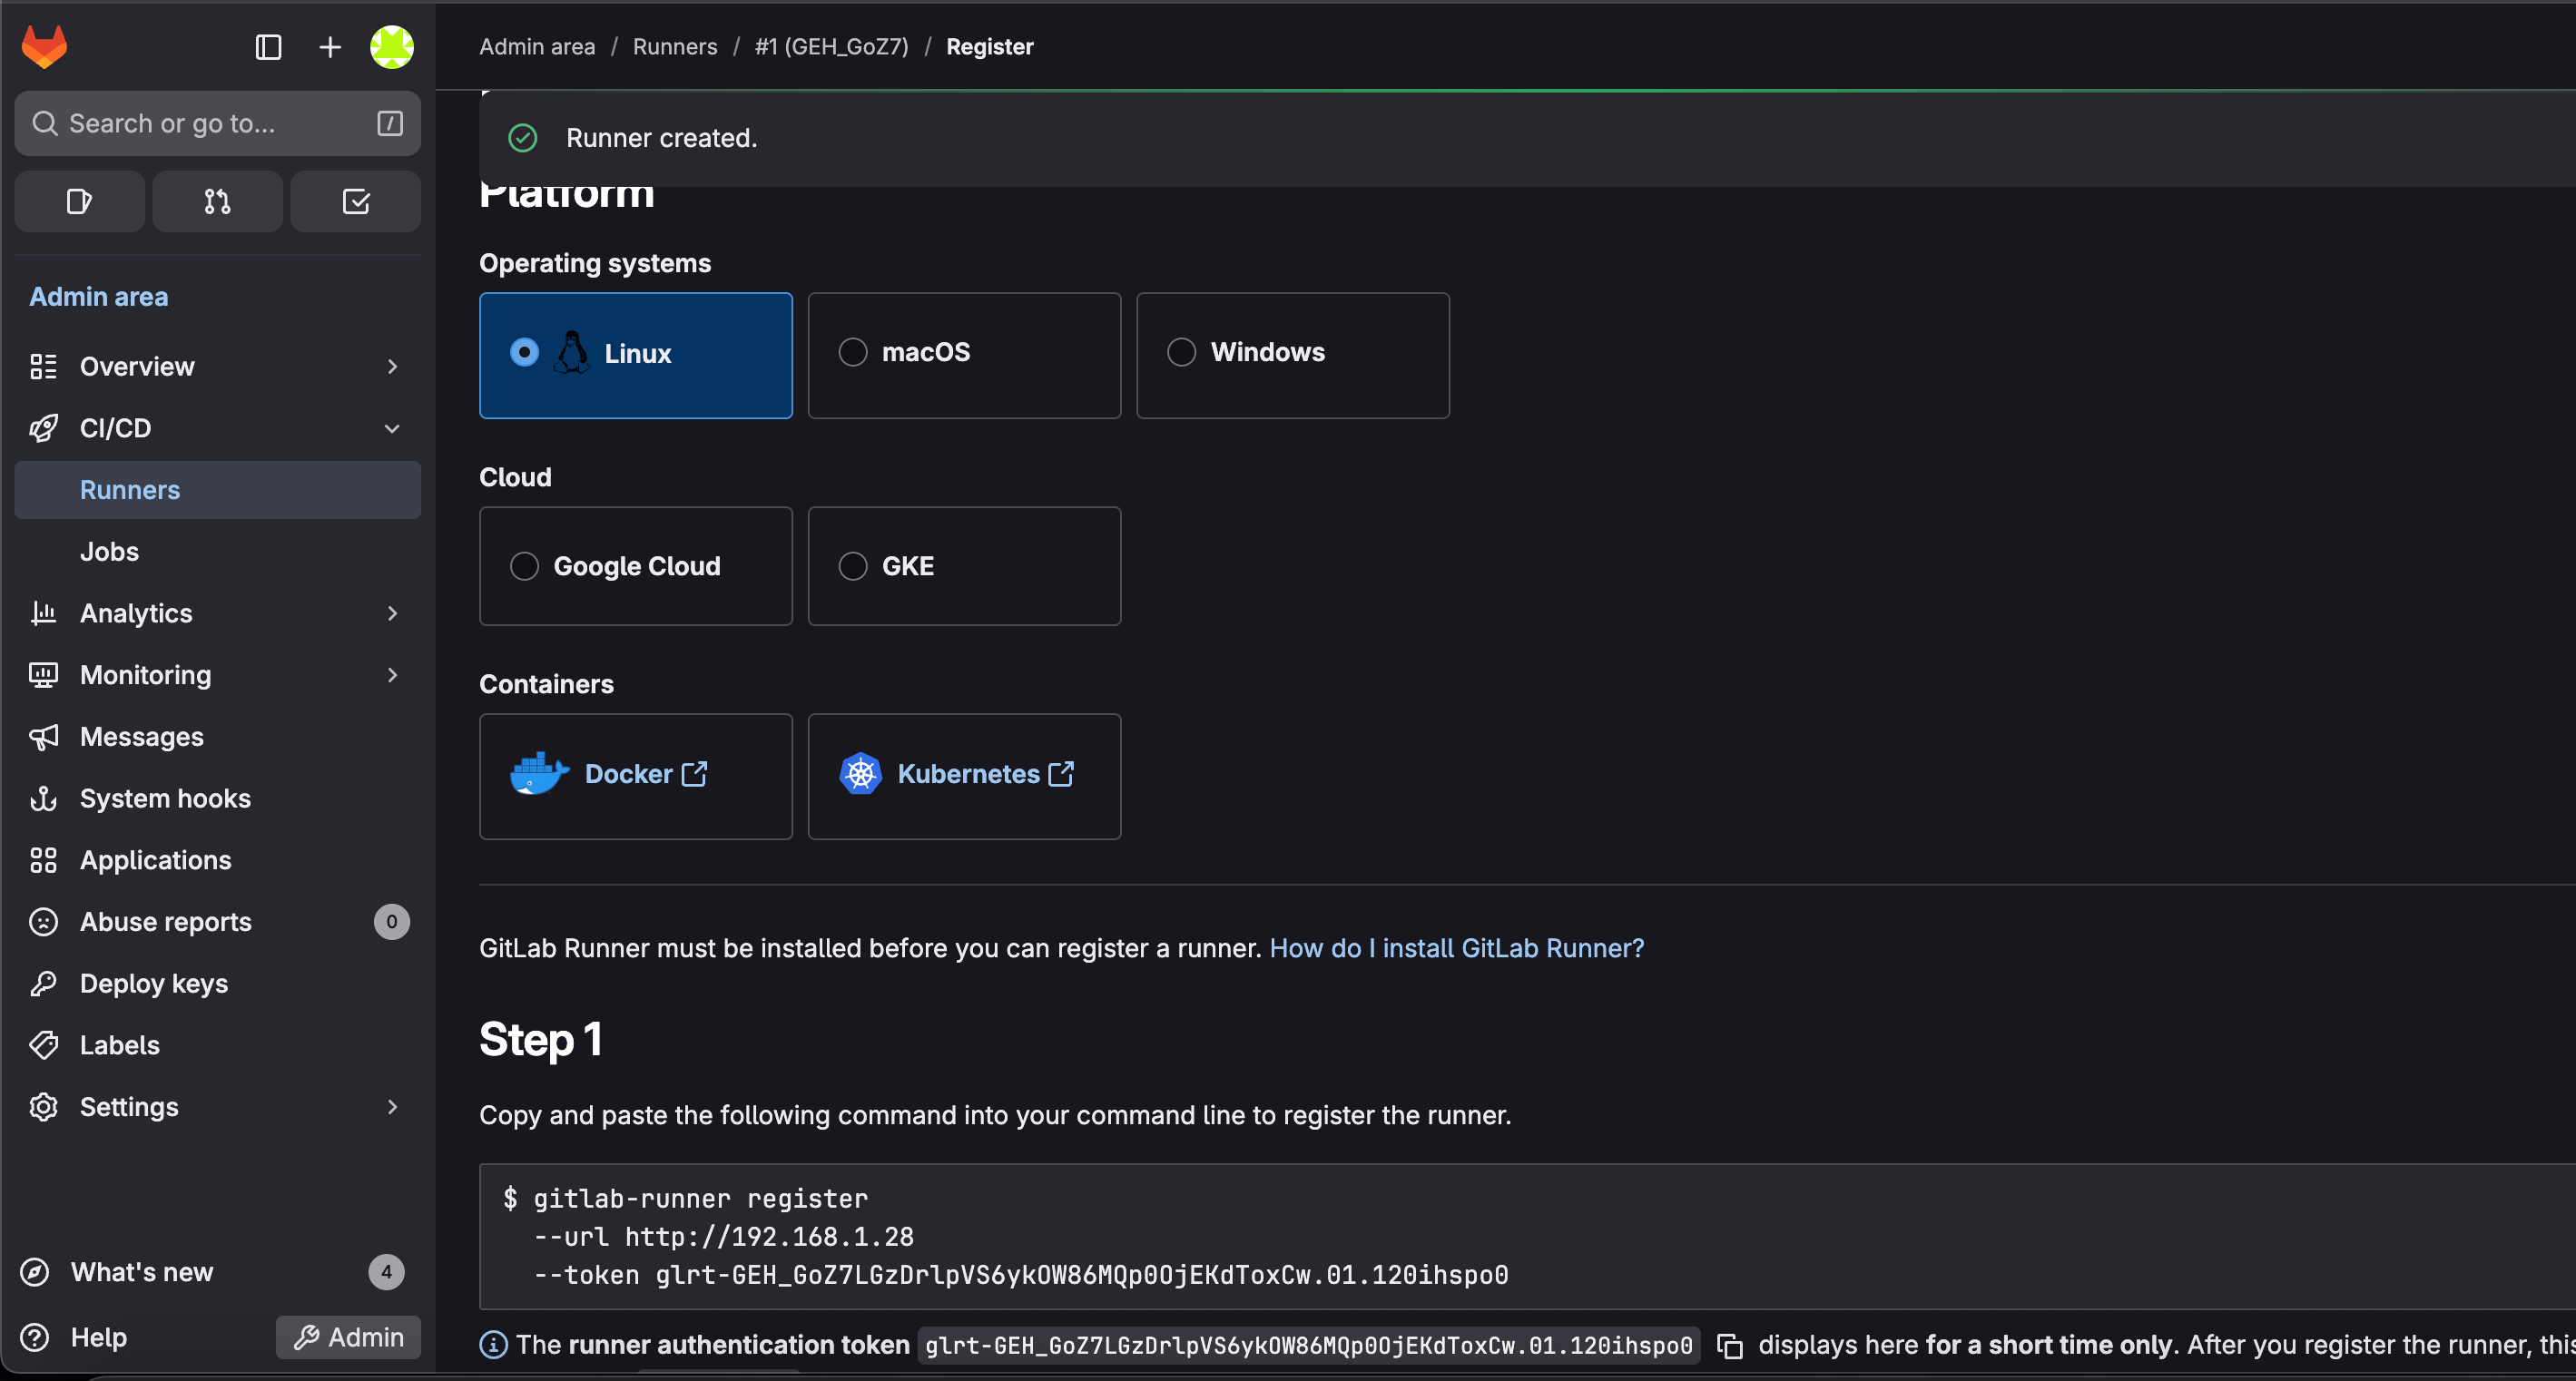Click How do I install GitLab Runner link
Image resolution: width=2576 pixels, height=1381 pixels.
(1456, 948)
